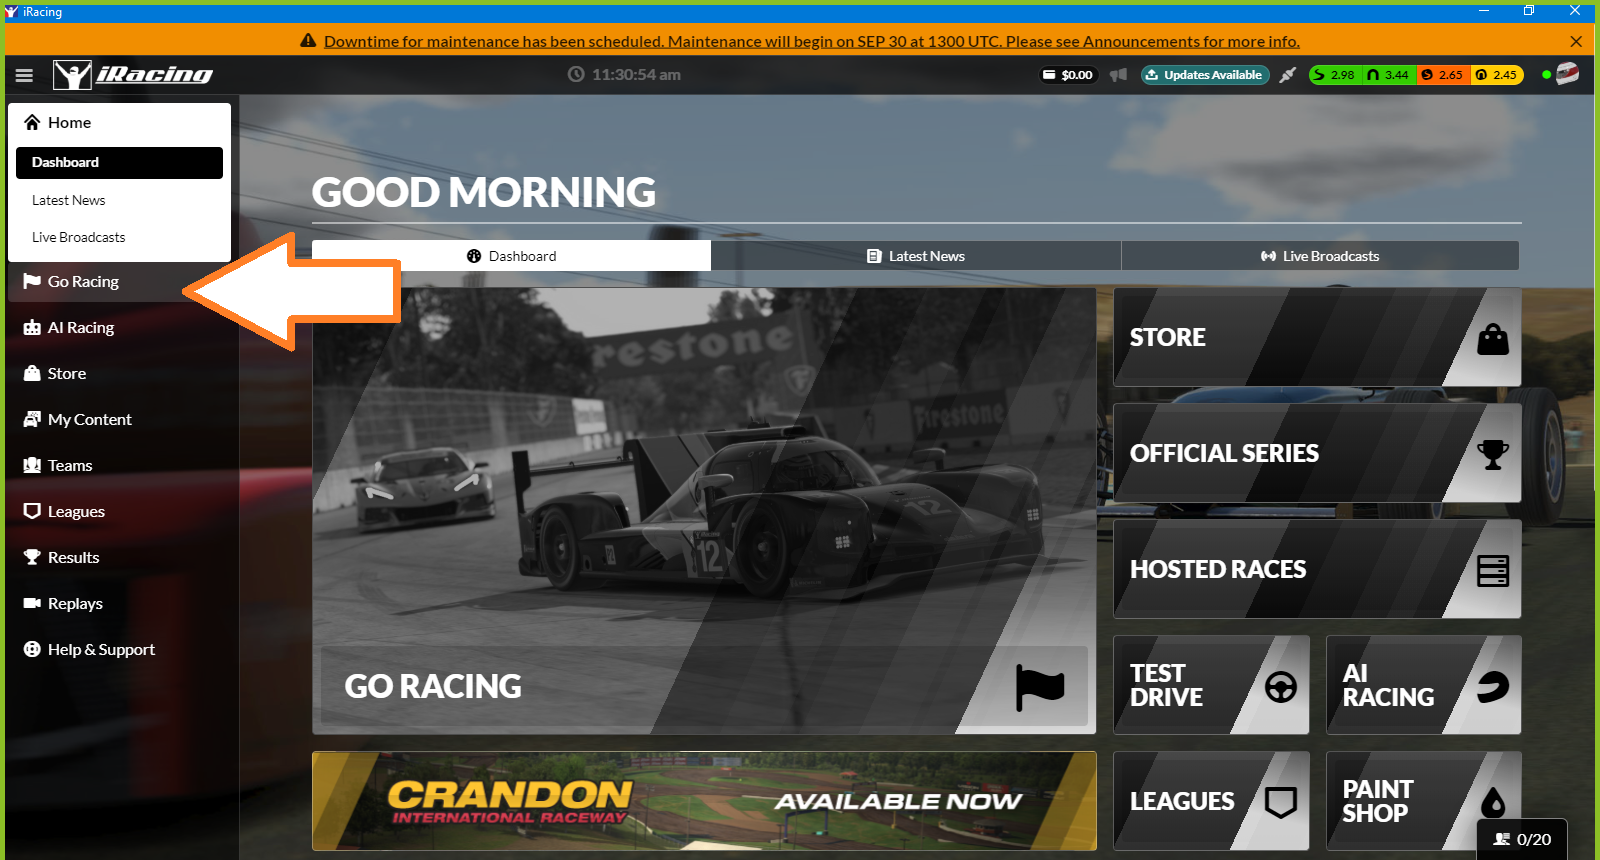Click the shield icon on LEAGUES tile

coord(1281,802)
